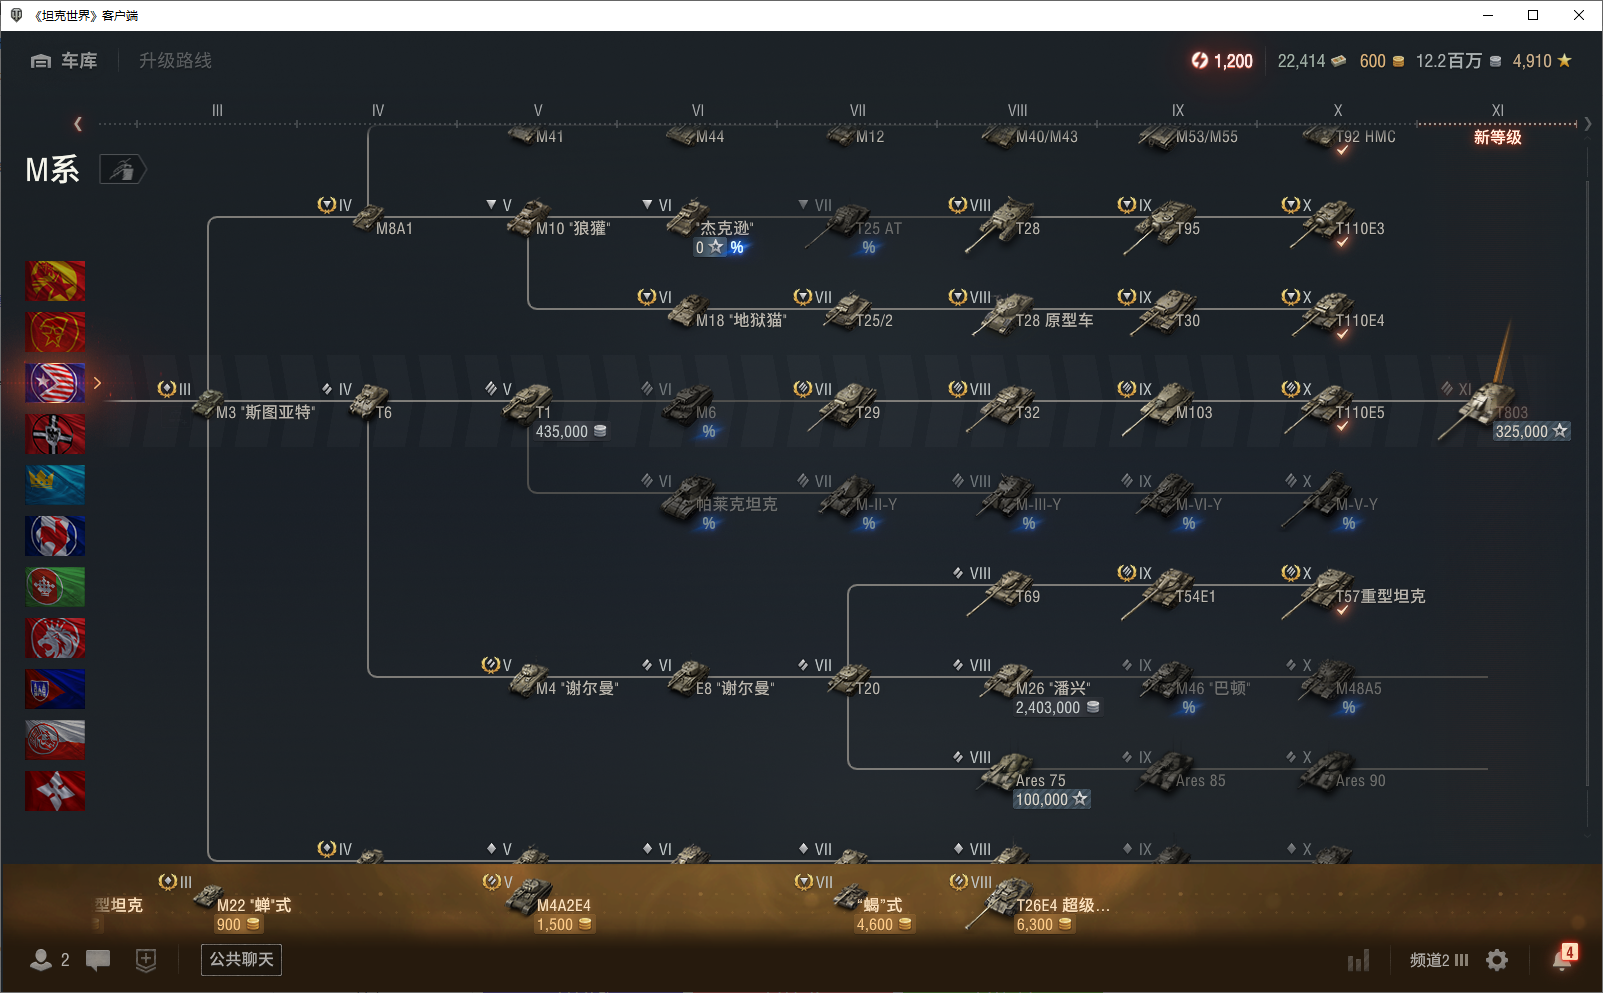Viewport: 1603px width, 993px height.
Task: Click the 新等级 tier XI label
Action: point(1497,138)
